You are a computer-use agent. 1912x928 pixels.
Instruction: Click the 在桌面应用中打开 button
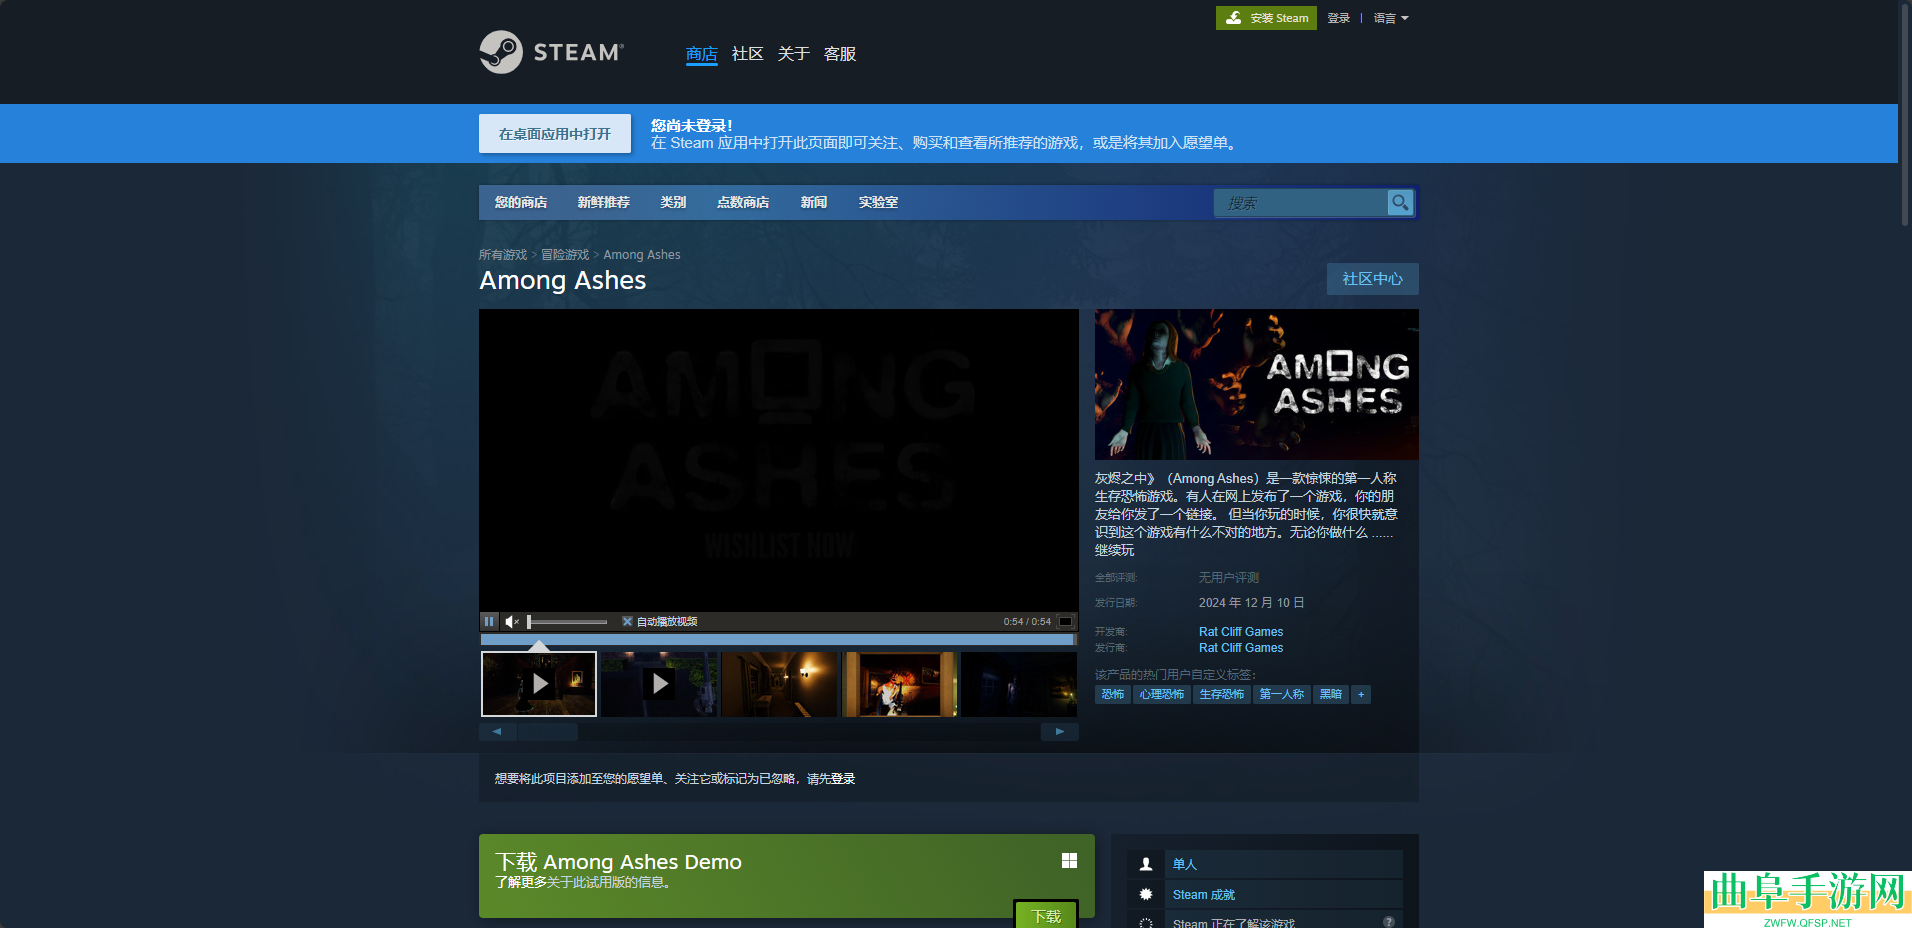(x=555, y=134)
